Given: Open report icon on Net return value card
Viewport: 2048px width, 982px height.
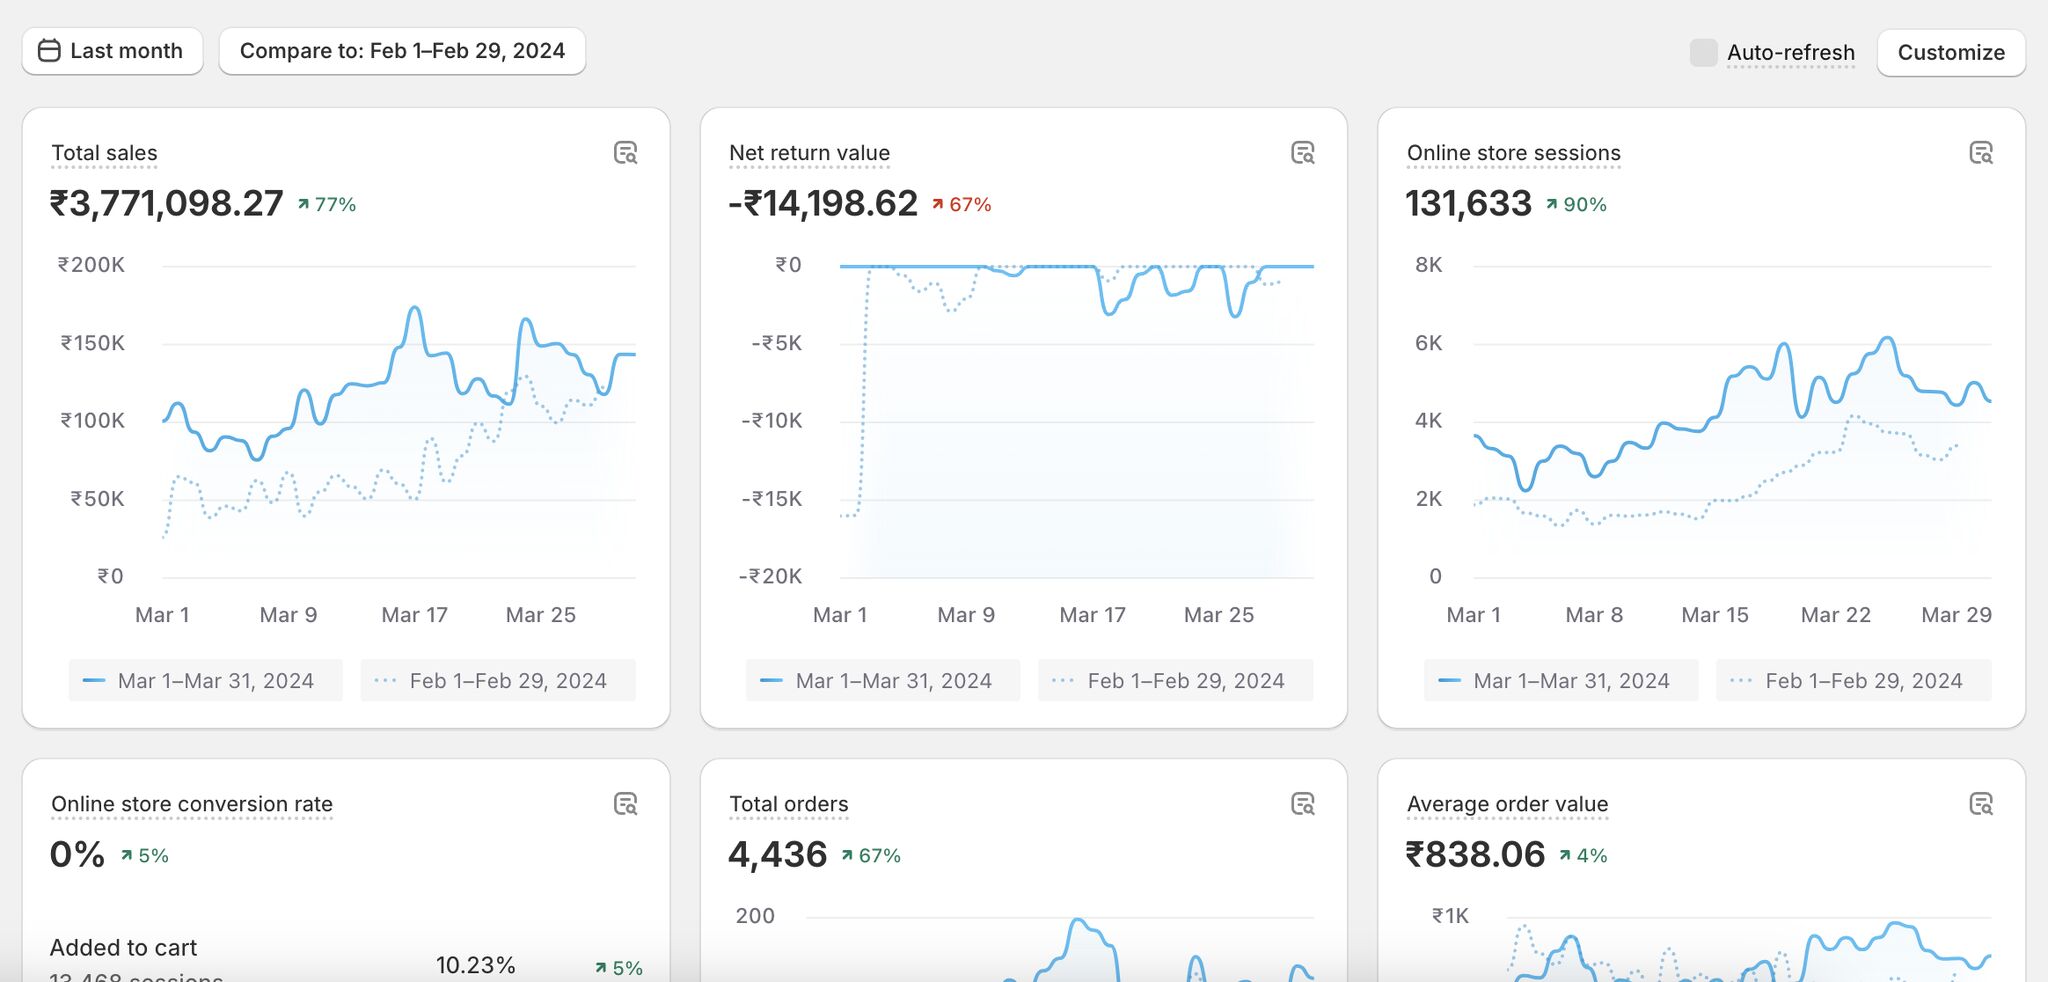Looking at the screenshot, I should click(1302, 153).
